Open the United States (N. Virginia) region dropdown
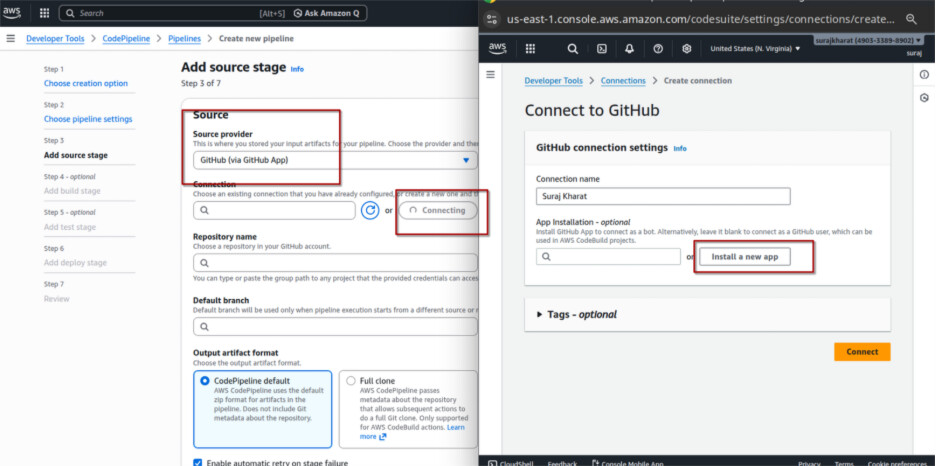Viewport: 936px width, 466px height. click(x=755, y=49)
